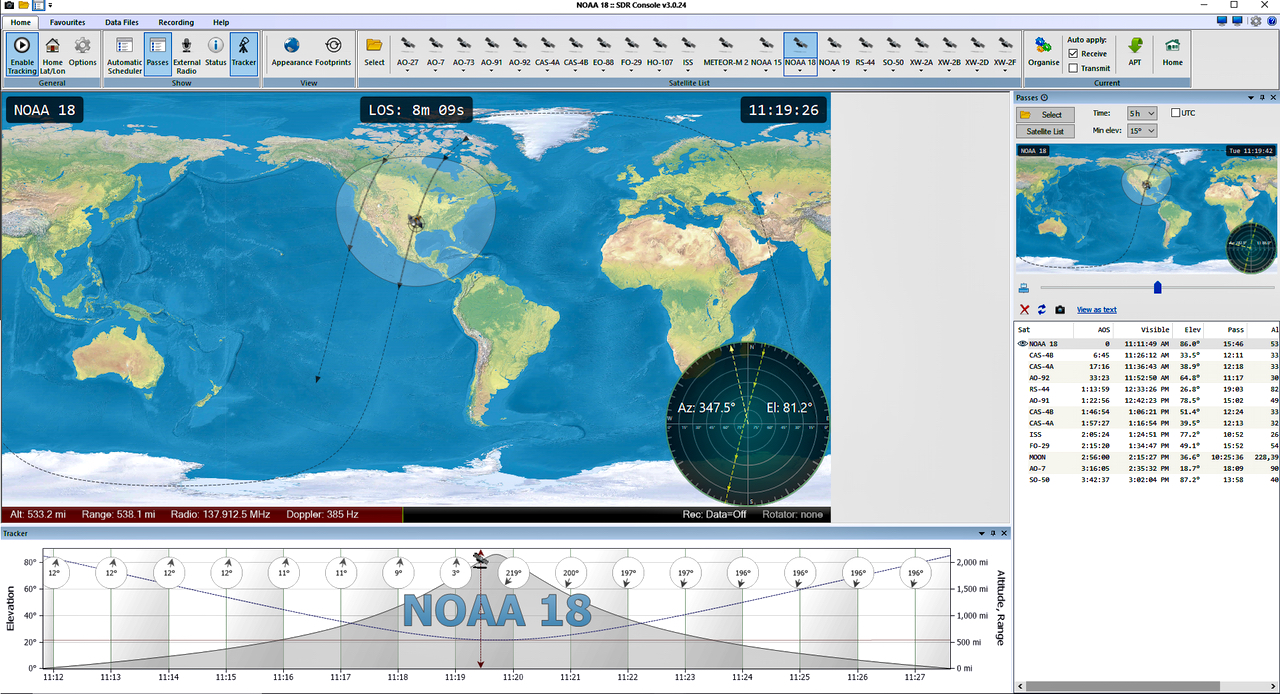Open the Help ribbon tab
The width and height of the screenshot is (1280, 694).
pos(221,22)
